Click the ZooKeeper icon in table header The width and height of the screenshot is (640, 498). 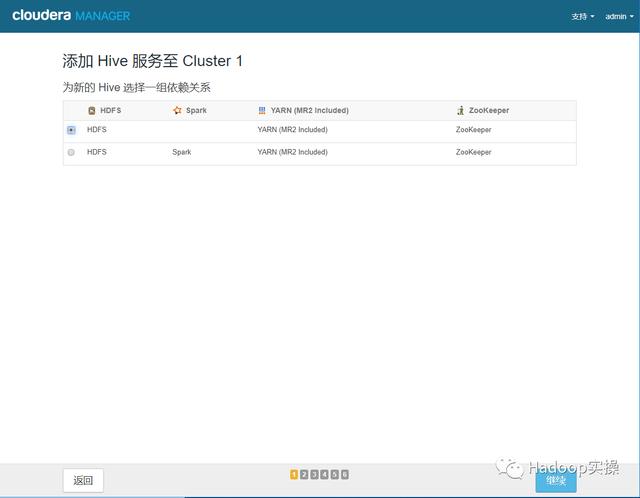coord(460,110)
